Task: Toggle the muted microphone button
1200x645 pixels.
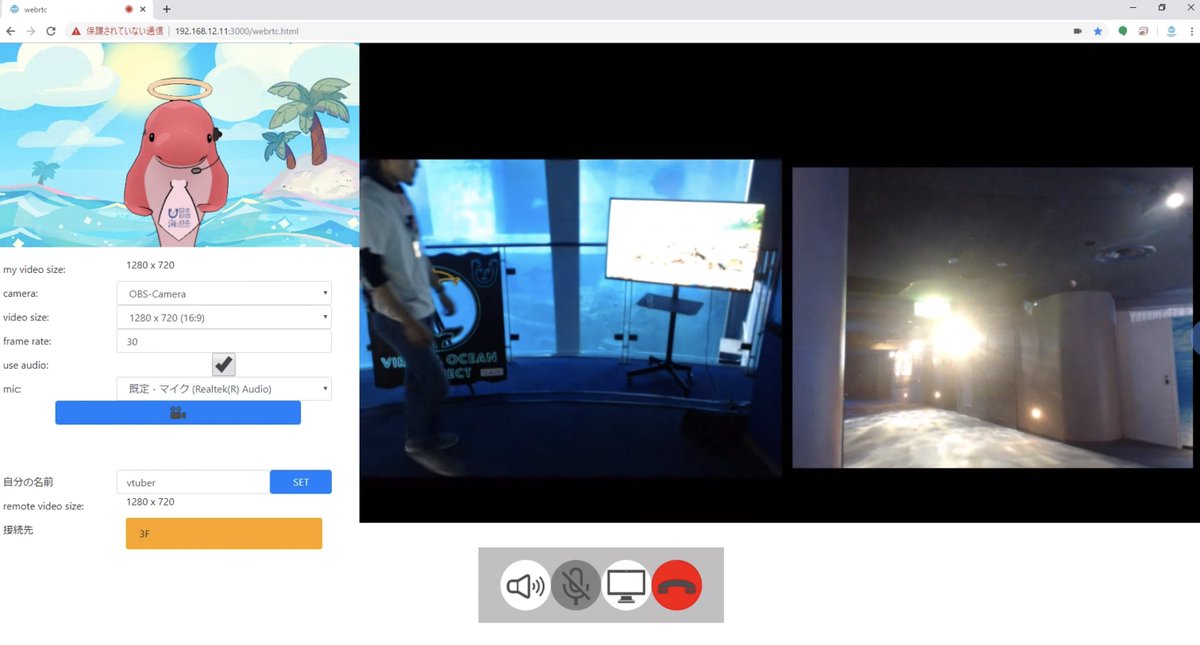Action: (x=576, y=585)
